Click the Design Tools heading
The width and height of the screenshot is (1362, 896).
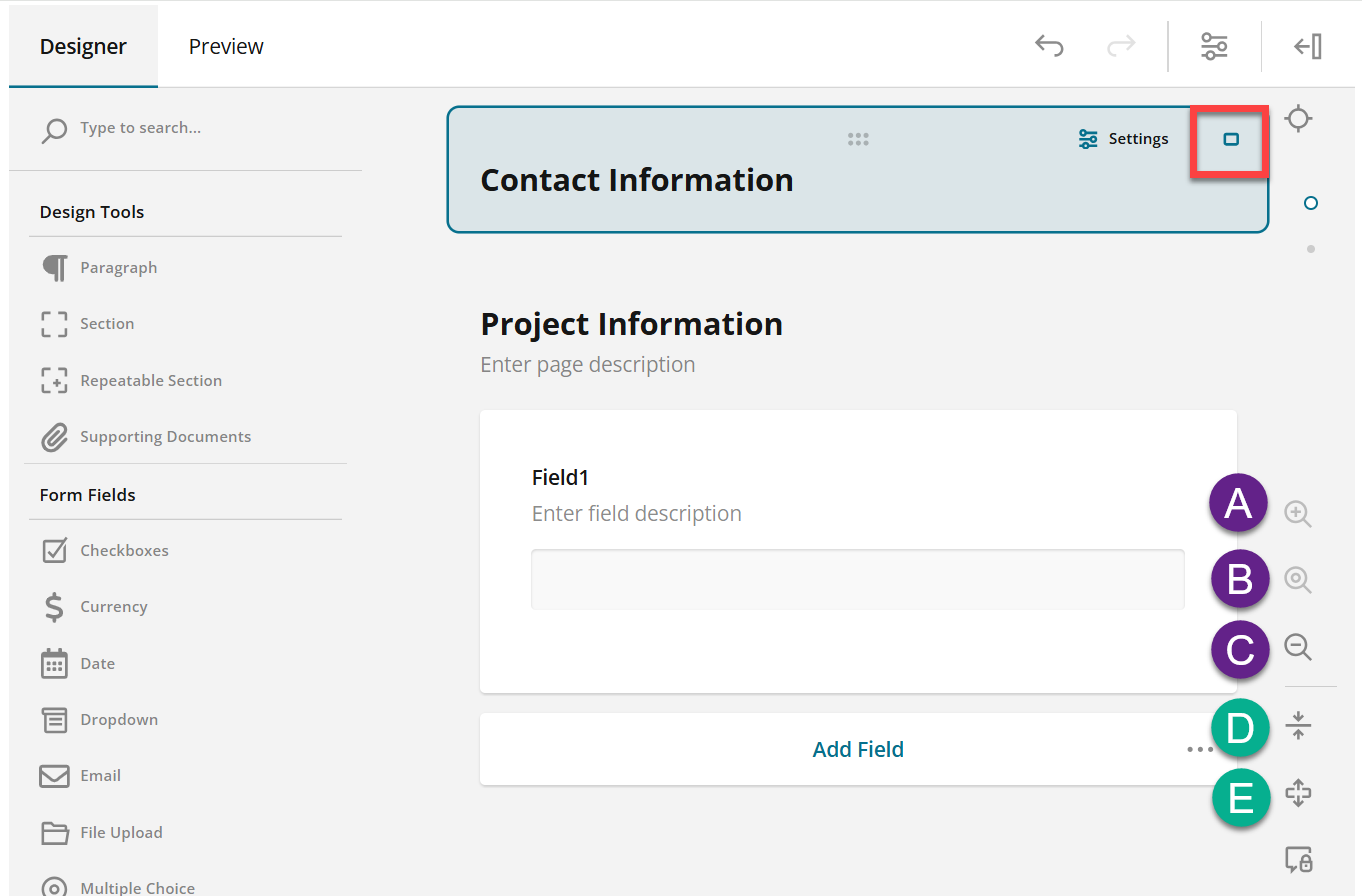click(x=92, y=212)
